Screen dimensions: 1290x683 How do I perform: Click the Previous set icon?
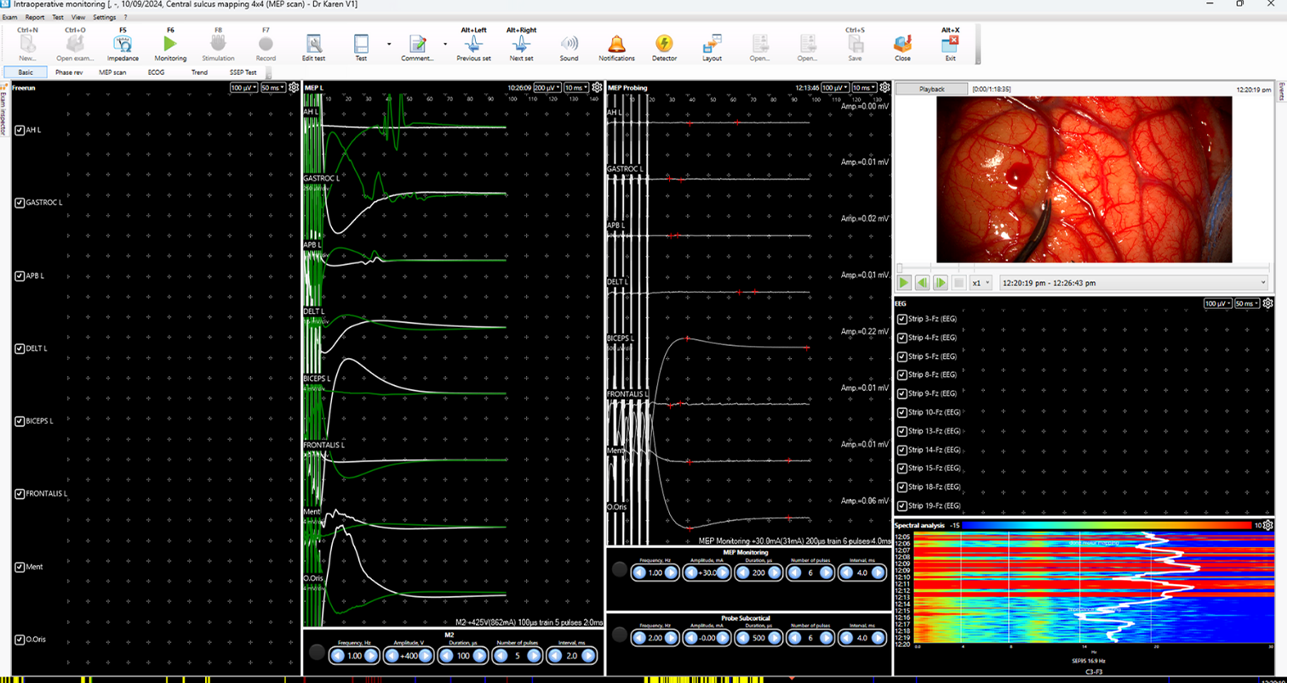click(x=473, y=45)
